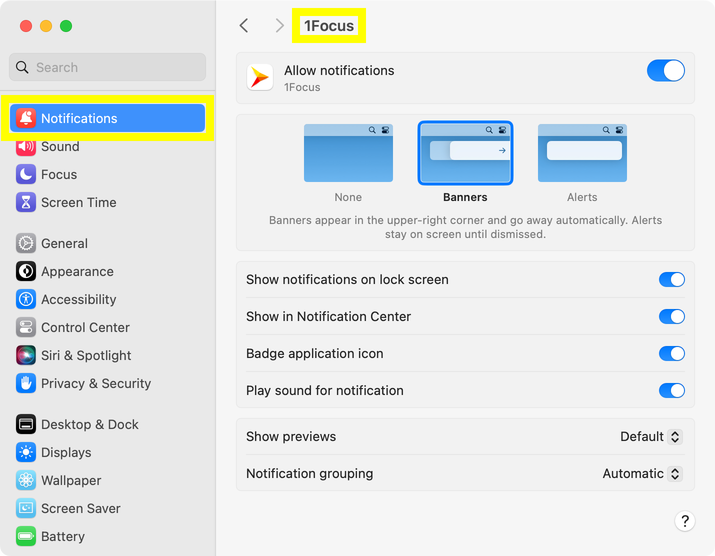This screenshot has width=715, height=556.
Task: Select the None notification style thumbnail
Action: (x=348, y=153)
